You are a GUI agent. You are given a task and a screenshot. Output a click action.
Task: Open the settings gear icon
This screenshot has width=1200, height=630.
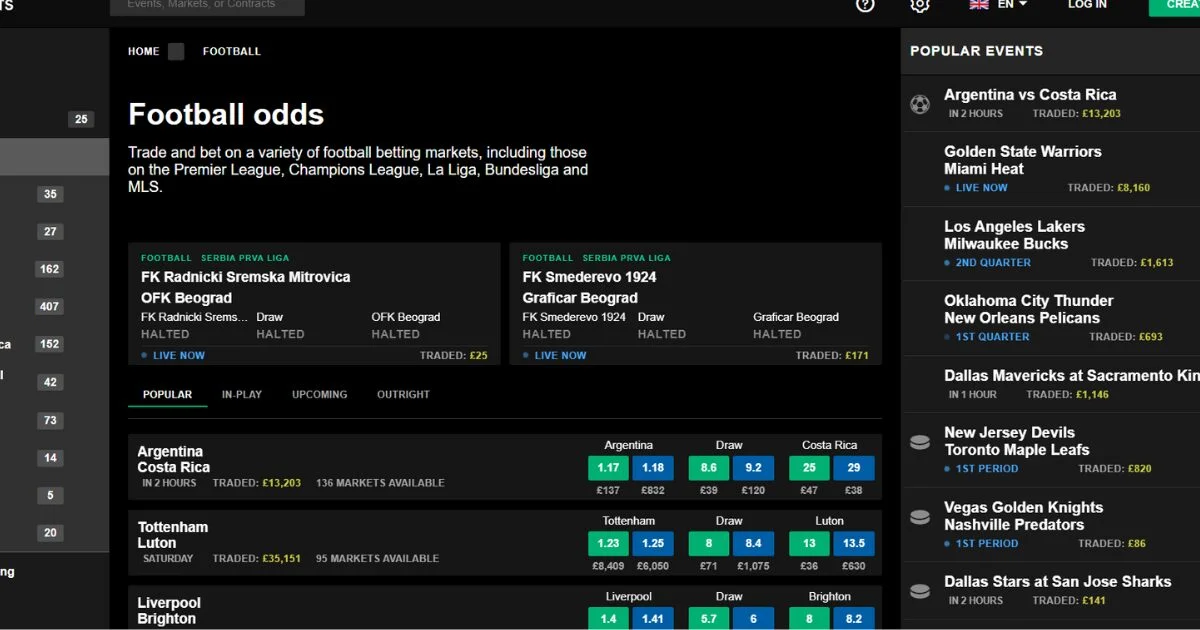(920, 5)
